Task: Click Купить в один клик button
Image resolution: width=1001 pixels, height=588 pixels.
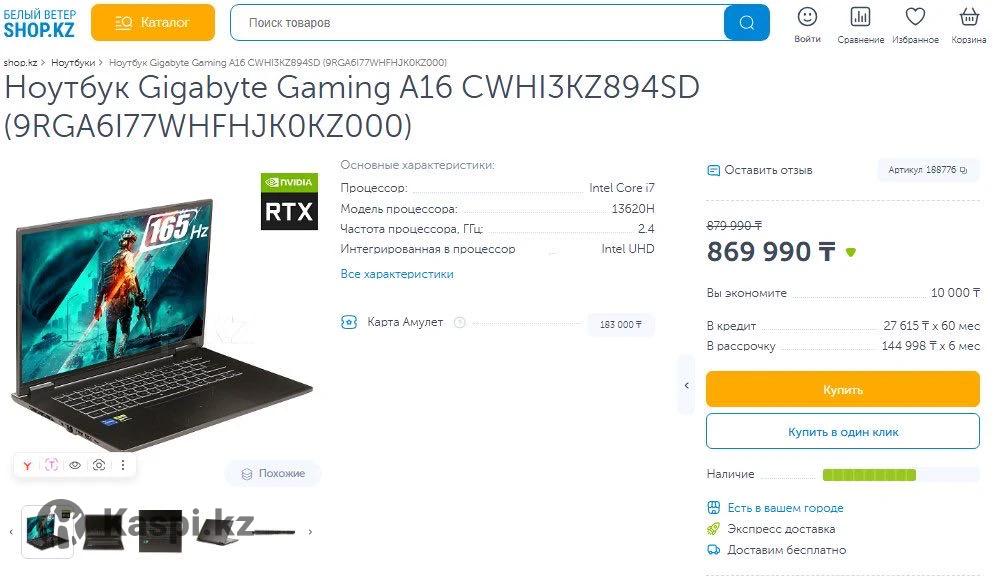Action: click(x=843, y=432)
